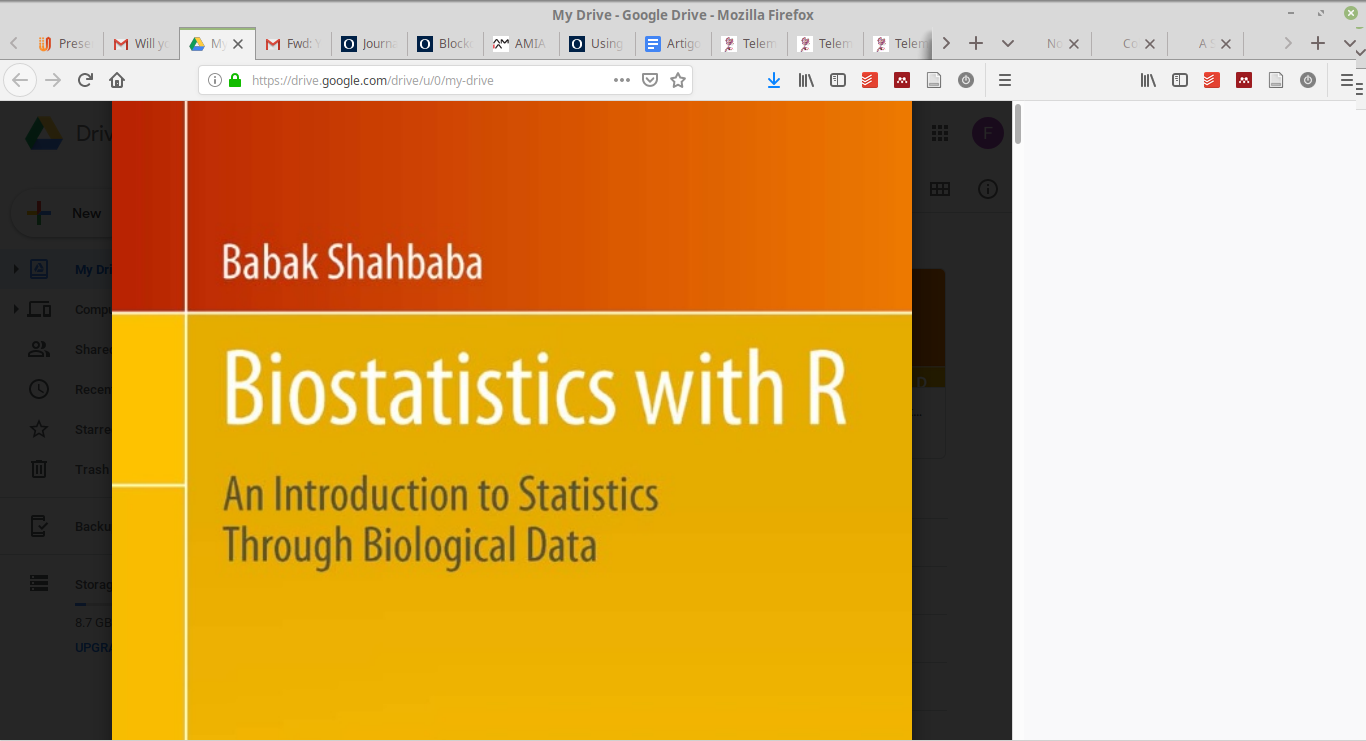
Task: Open page actions three-dot menu
Action: pos(622,80)
